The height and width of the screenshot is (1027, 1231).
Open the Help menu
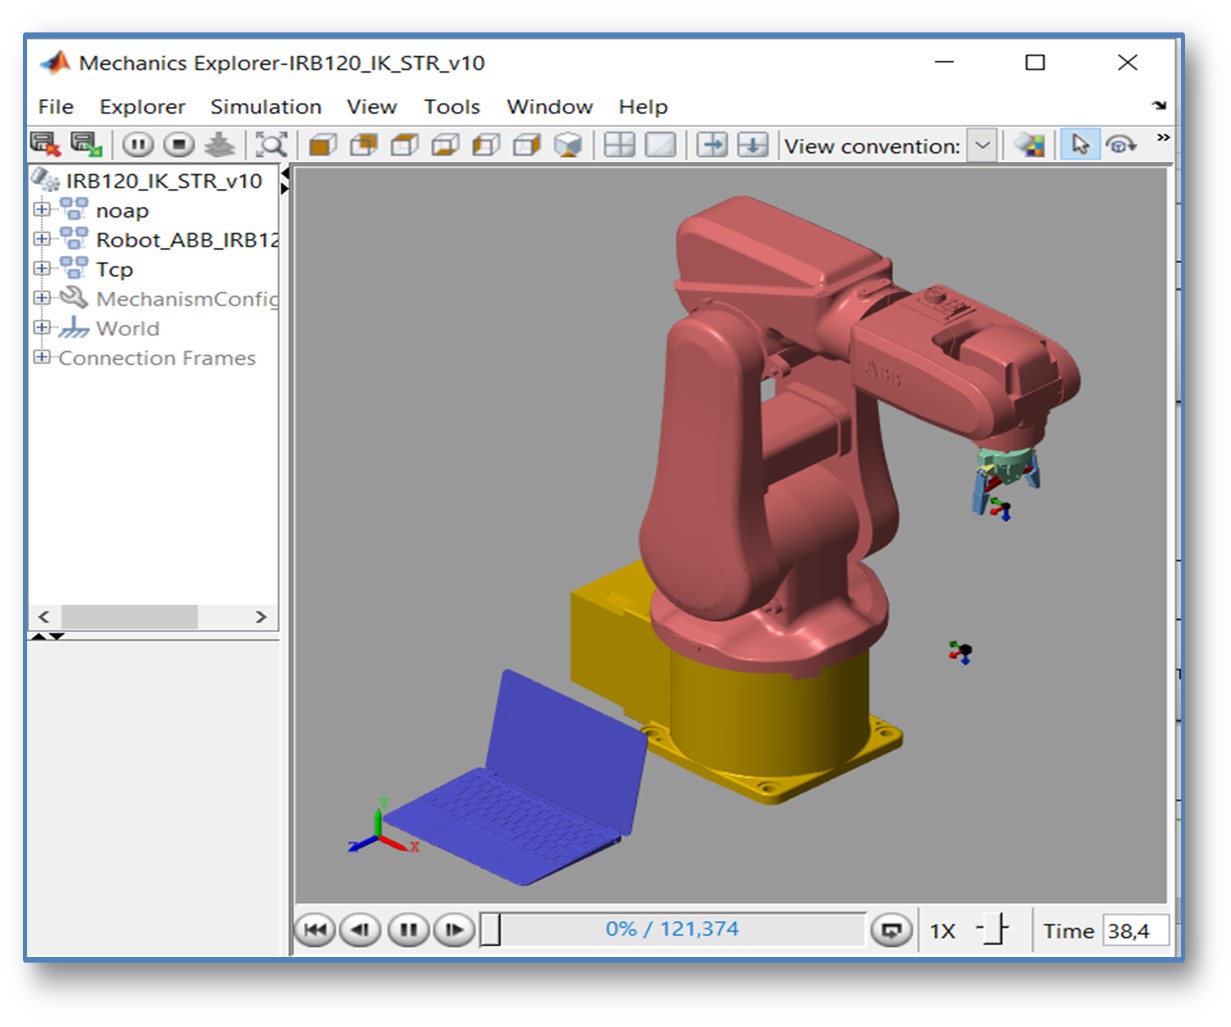643,107
